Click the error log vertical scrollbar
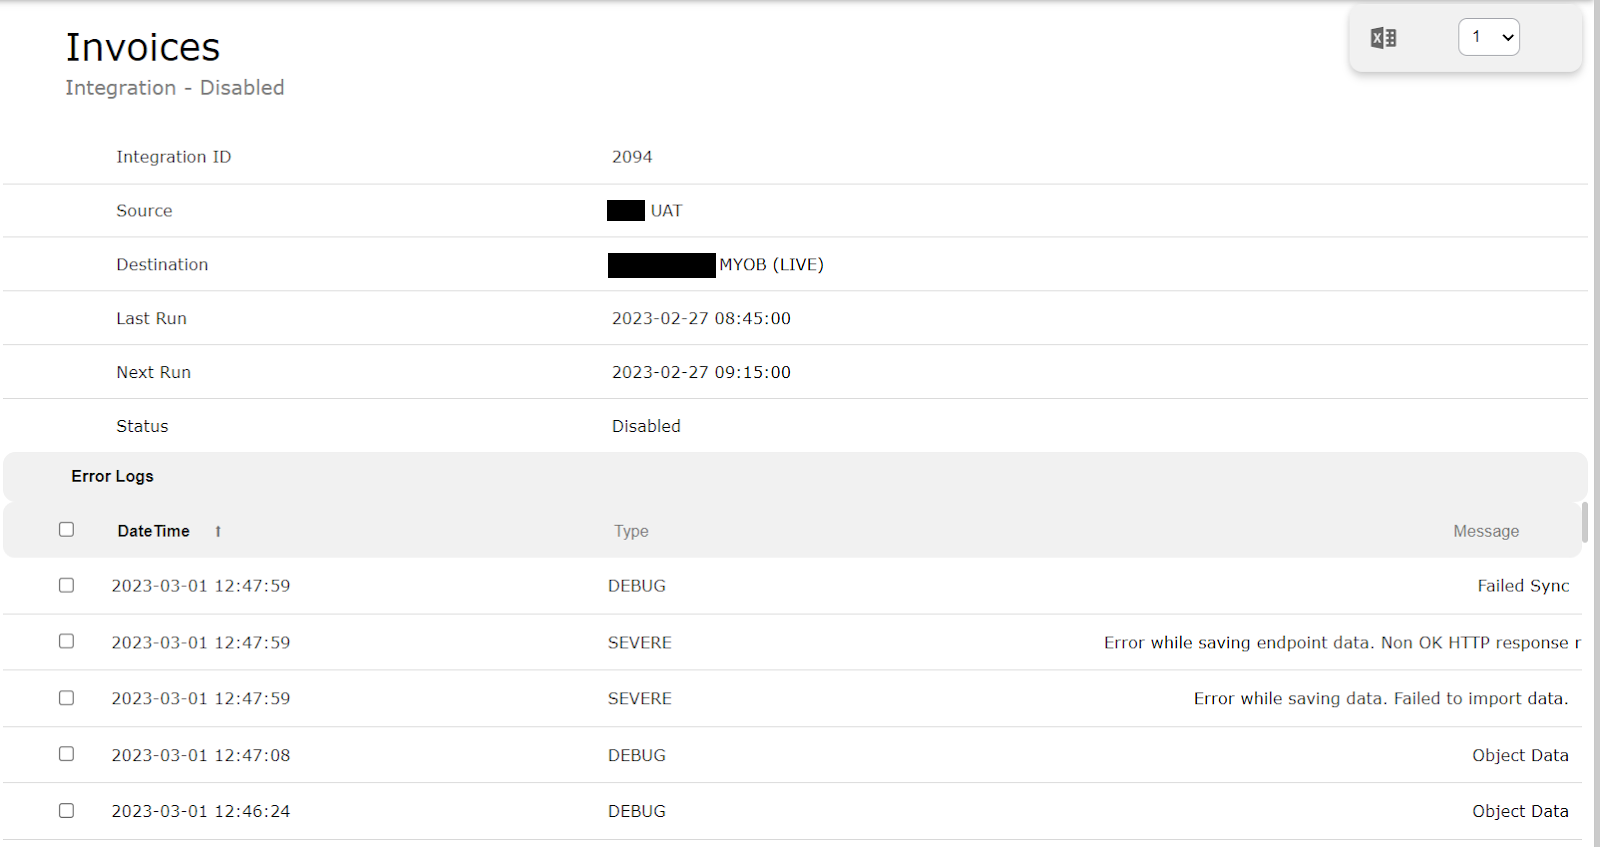 [x=1585, y=522]
